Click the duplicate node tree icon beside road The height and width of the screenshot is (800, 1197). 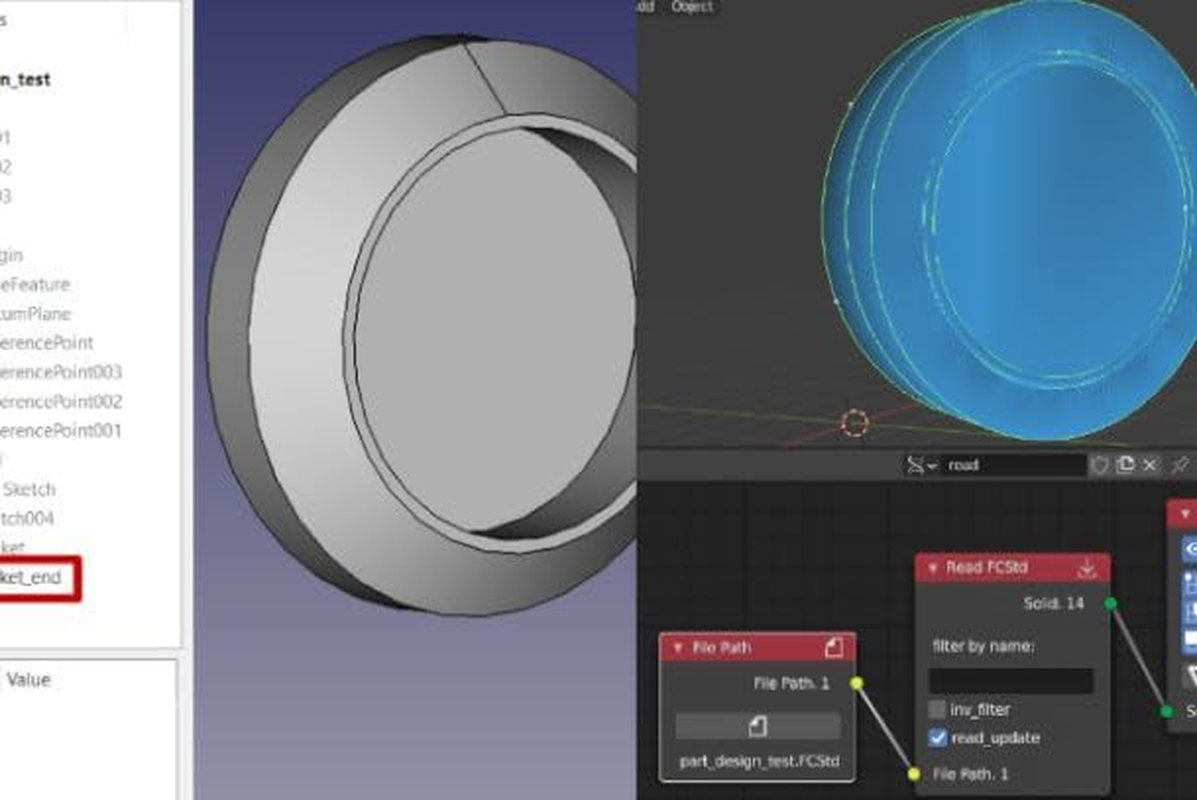[1125, 464]
